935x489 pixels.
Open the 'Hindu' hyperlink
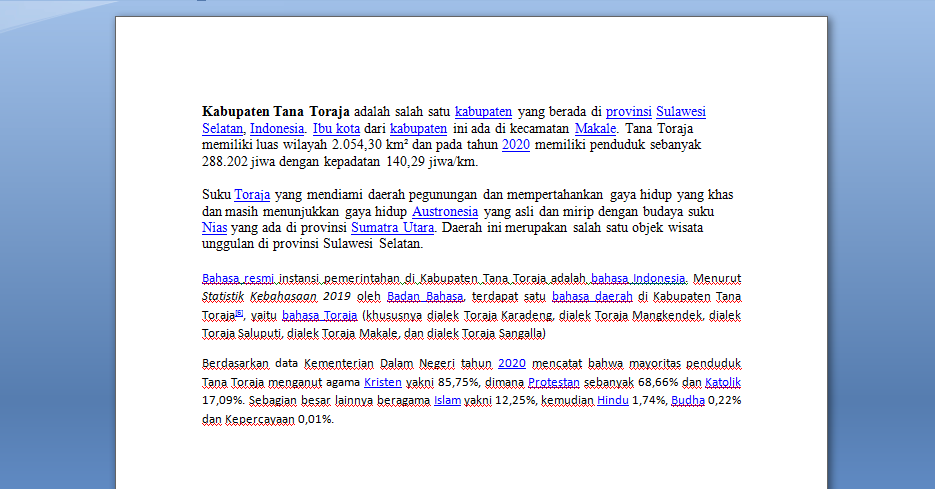pos(612,400)
